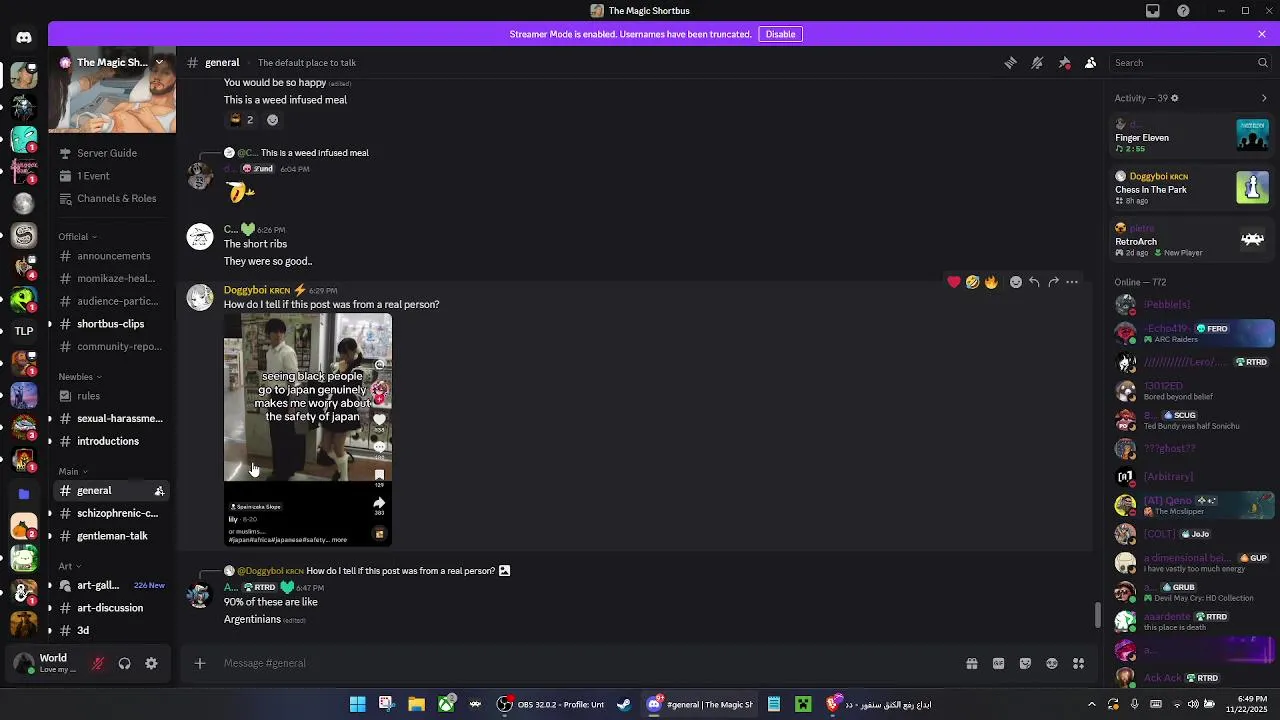The height and width of the screenshot is (720, 1280).
Task: Click the chat scrollbar thumb
Action: tap(1097, 615)
